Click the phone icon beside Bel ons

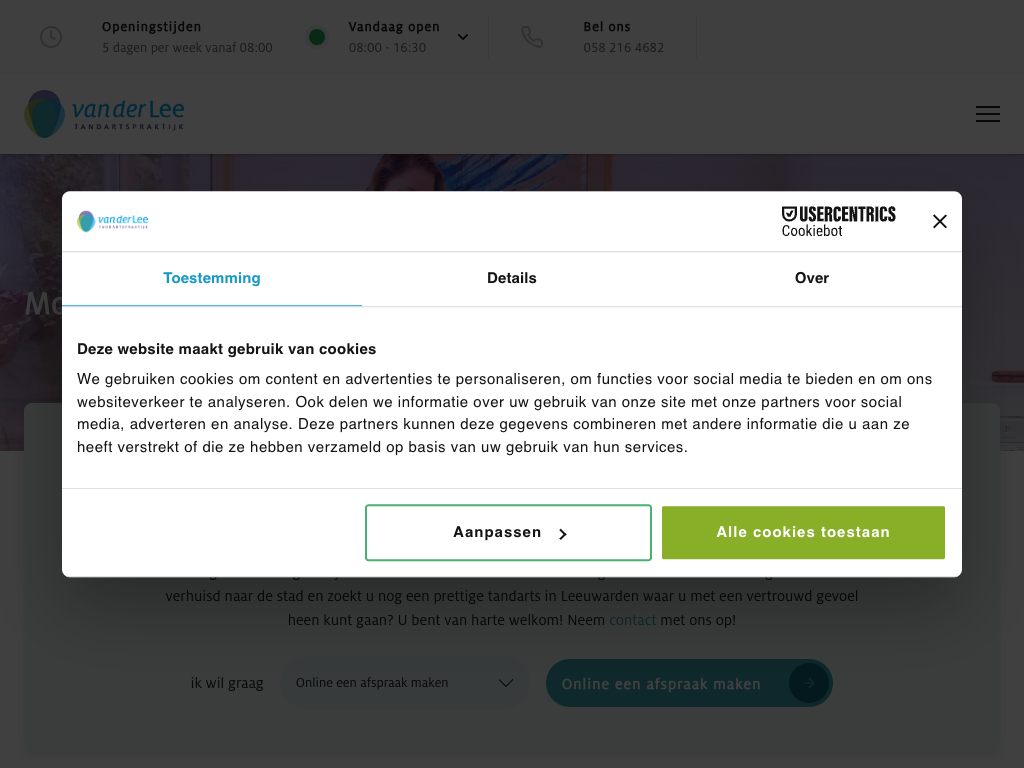(532, 37)
